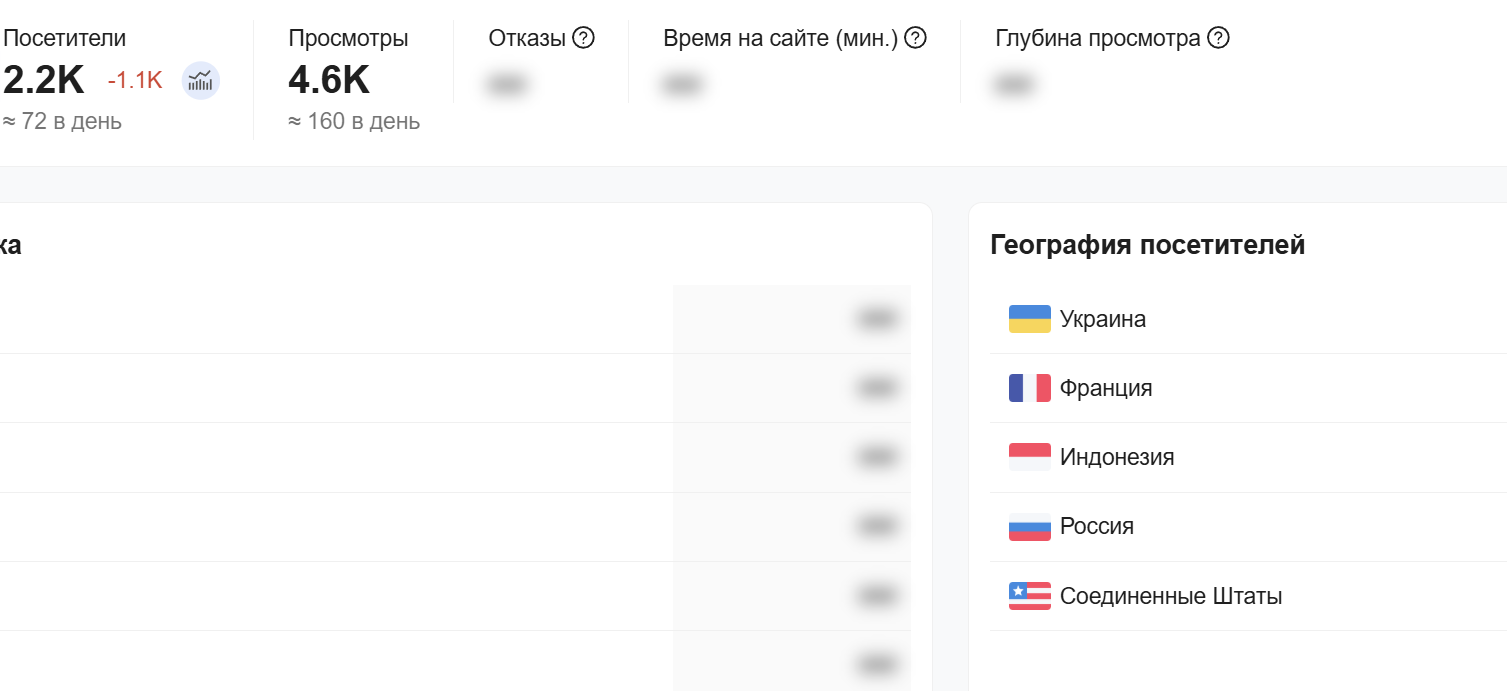
Task: Select the United States flag icon
Action: point(1029,595)
